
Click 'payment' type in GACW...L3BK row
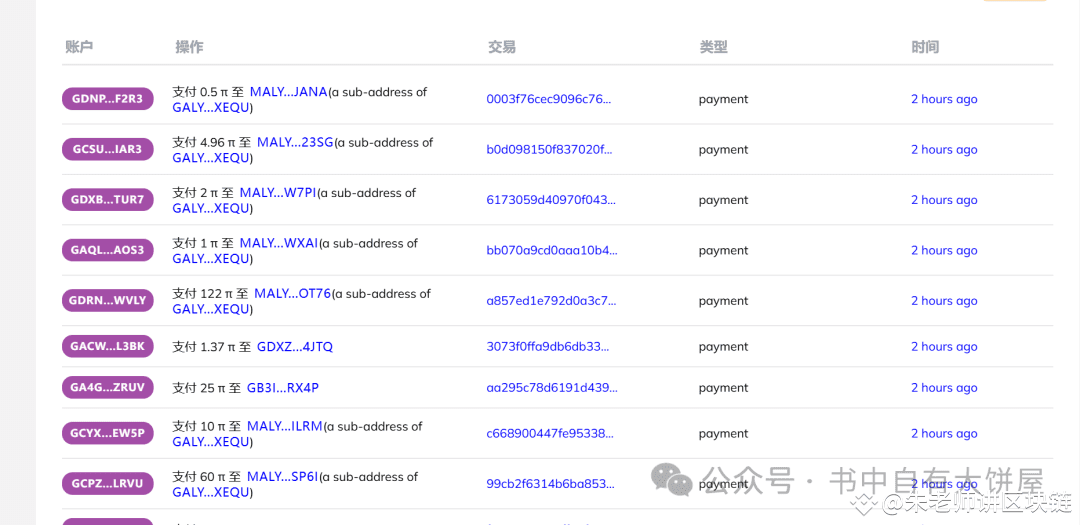click(x=723, y=347)
